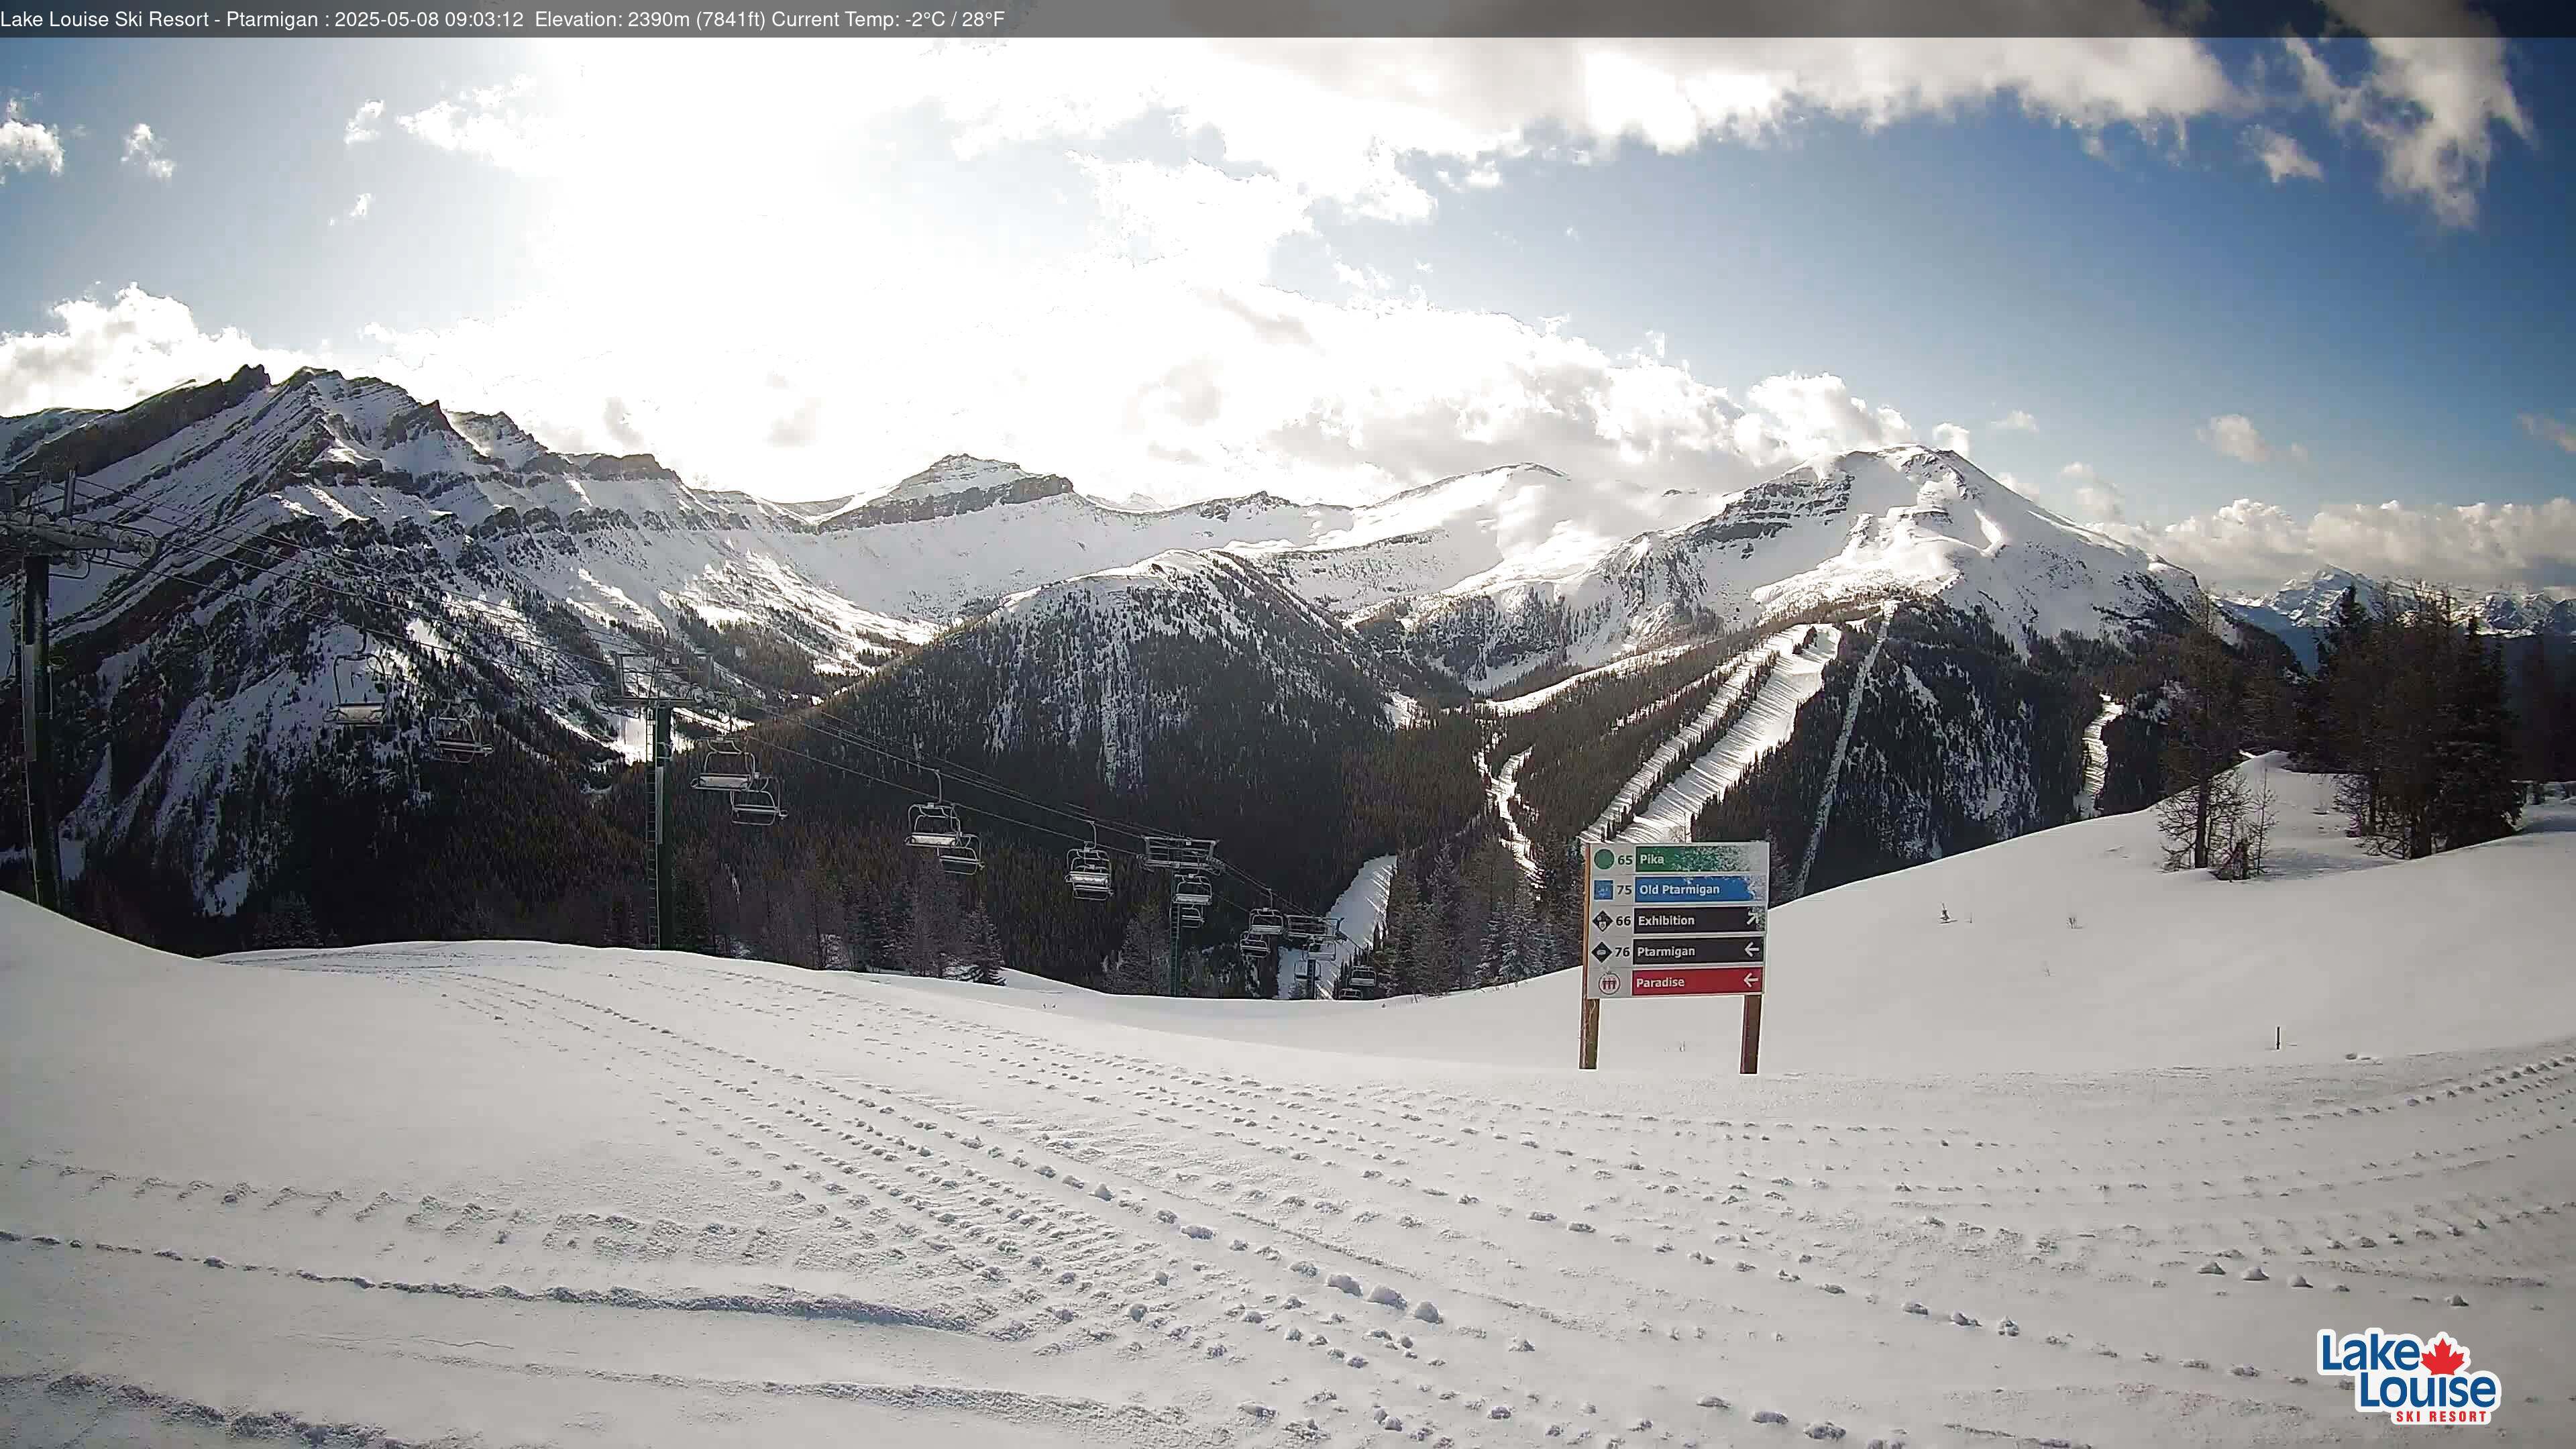Click the red "Paradise" sign row
The image size is (2576, 1449).
(x=1697, y=981)
